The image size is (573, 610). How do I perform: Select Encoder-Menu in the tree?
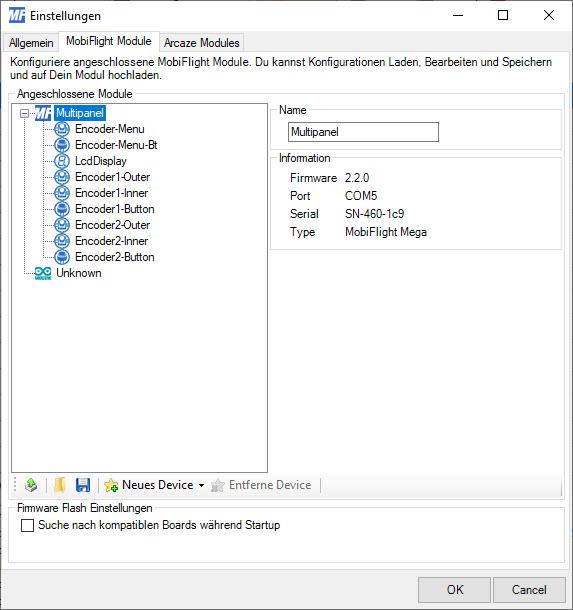[110, 129]
